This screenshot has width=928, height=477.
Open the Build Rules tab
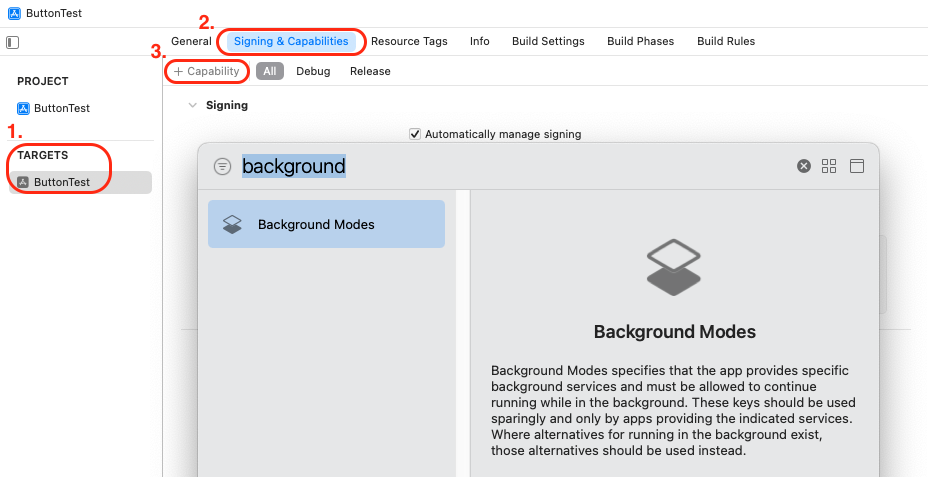(x=726, y=41)
